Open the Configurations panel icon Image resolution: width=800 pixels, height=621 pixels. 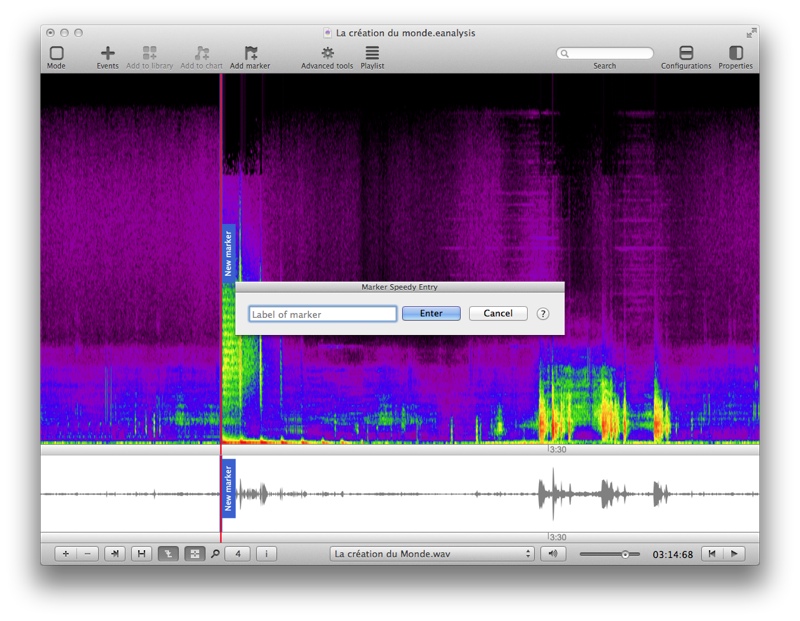pyautogui.click(x=686, y=53)
